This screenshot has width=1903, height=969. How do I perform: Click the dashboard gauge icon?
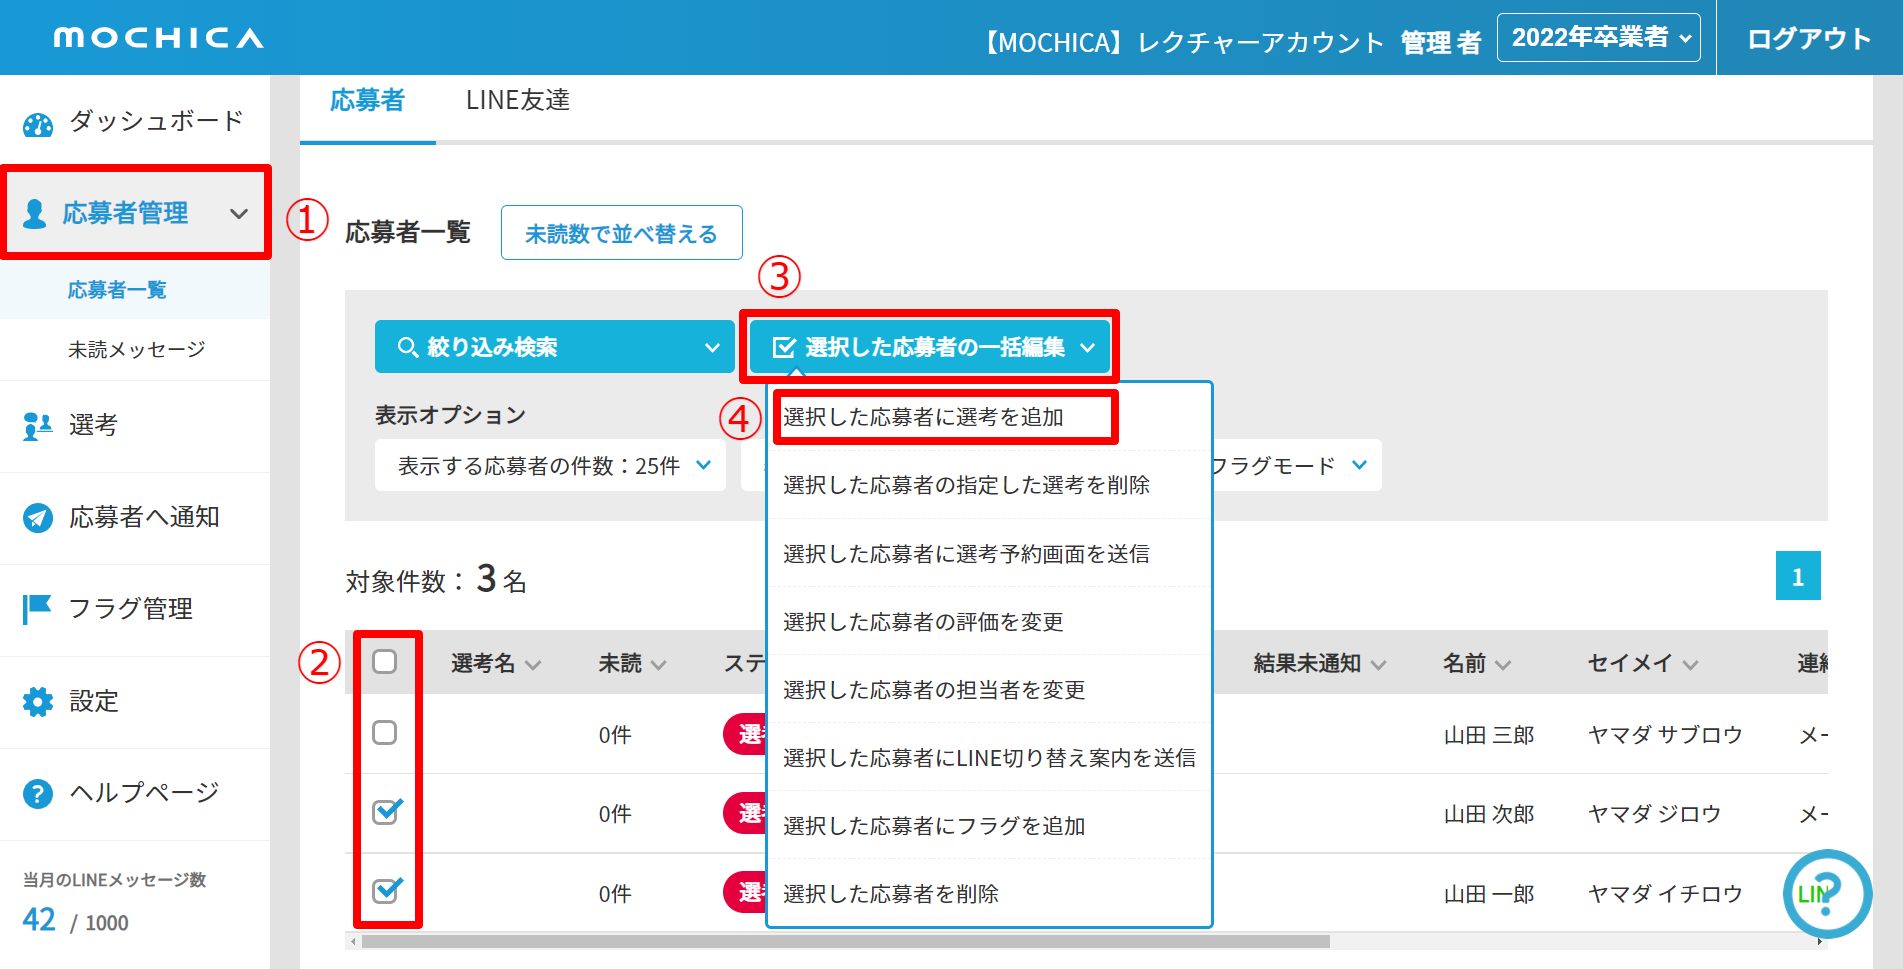(38, 125)
